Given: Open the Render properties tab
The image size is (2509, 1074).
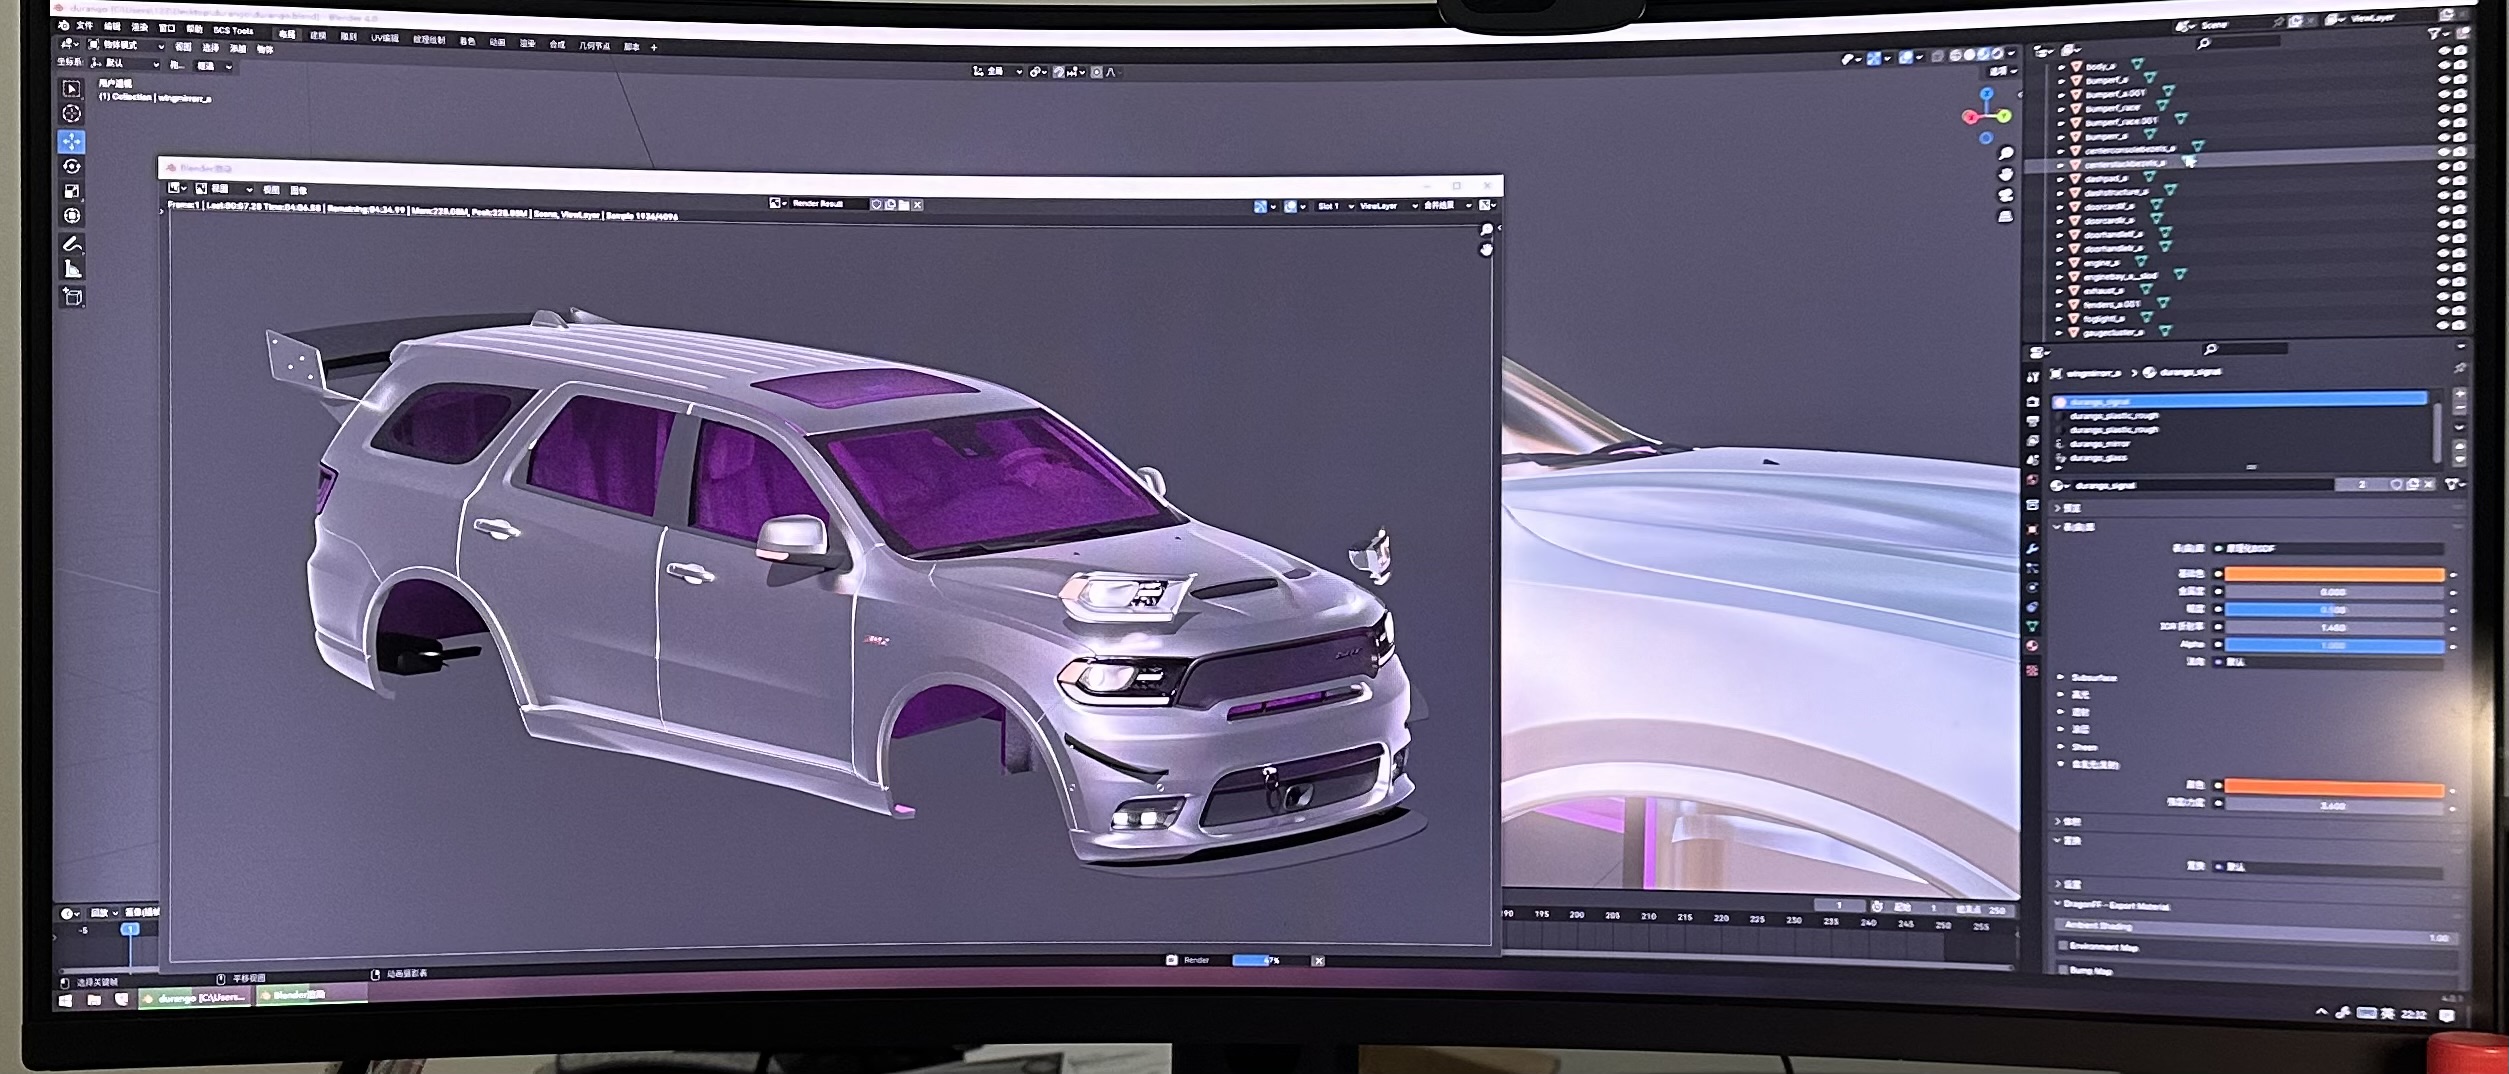Looking at the screenshot, I should [2032, 402].
